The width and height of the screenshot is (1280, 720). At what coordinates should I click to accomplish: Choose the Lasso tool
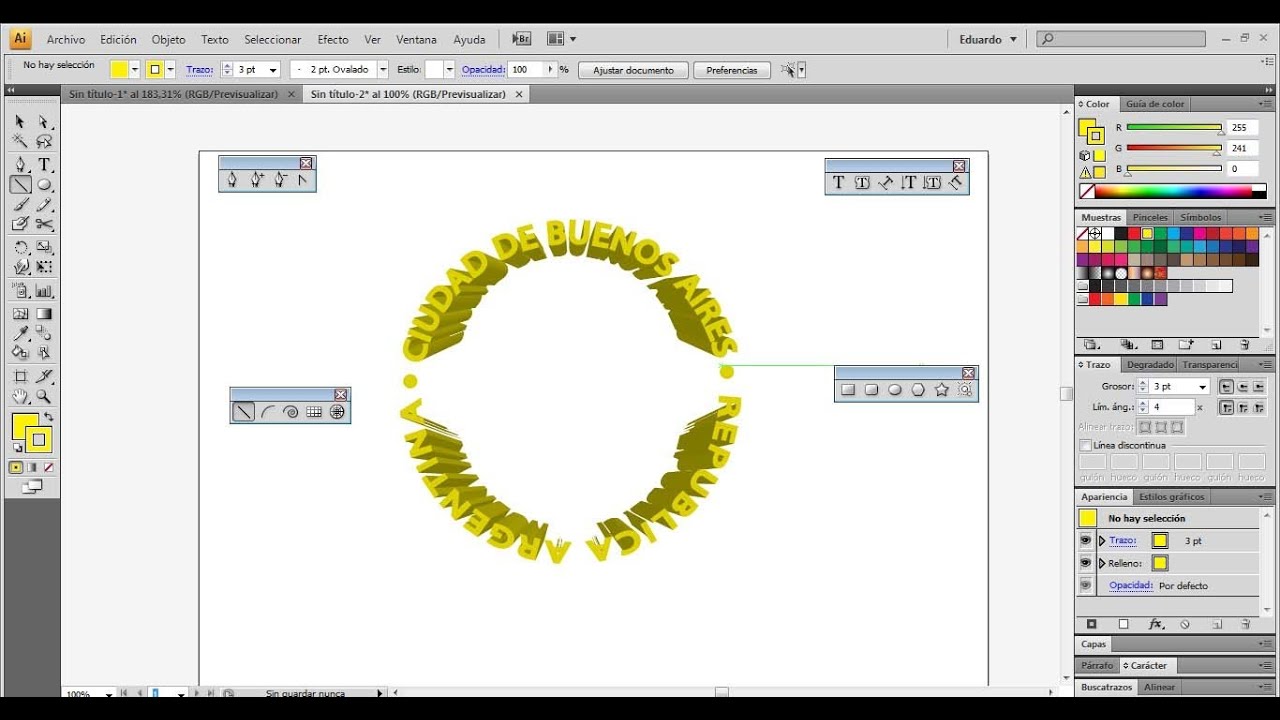click(44, 142)
